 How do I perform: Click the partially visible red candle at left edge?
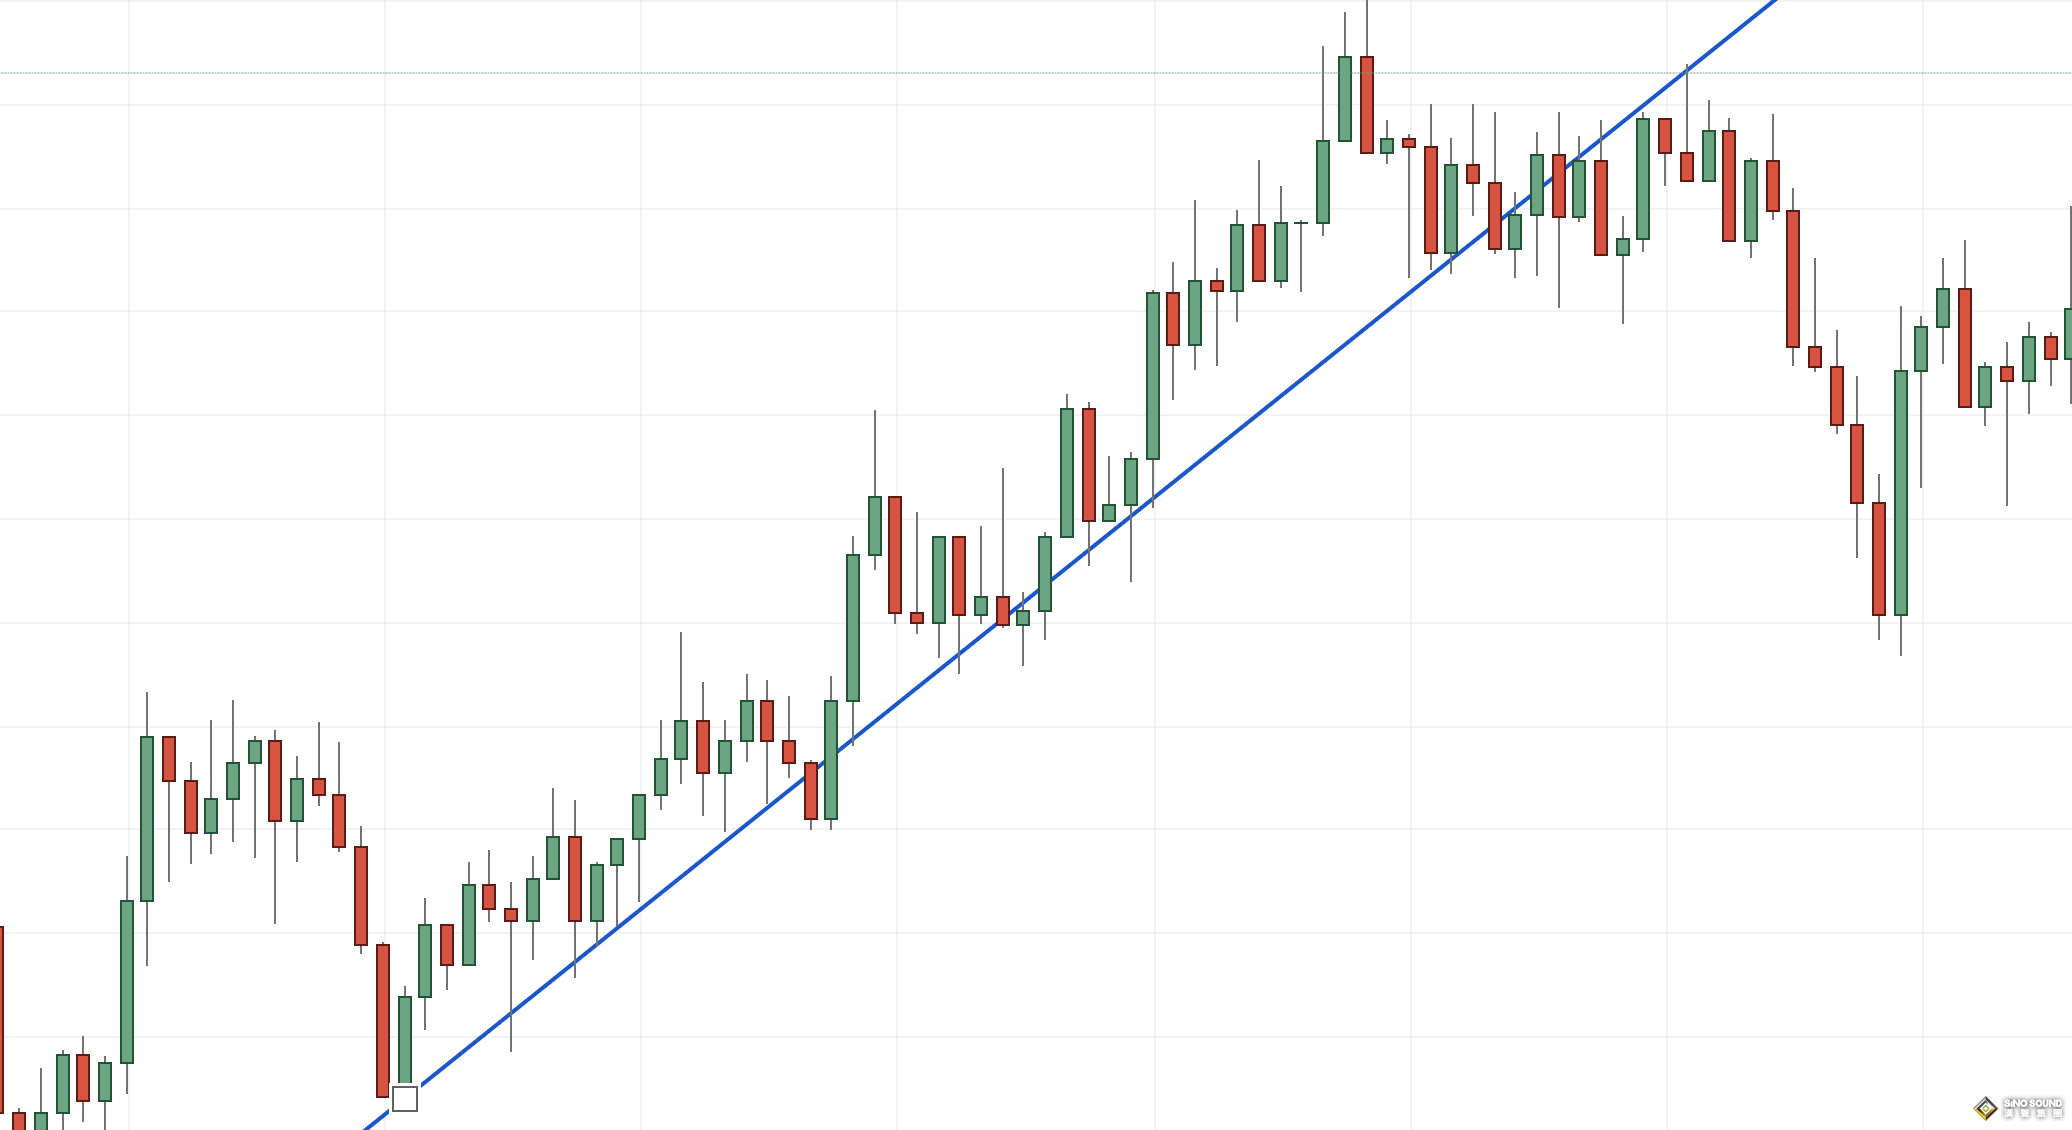pos(2,1019)
